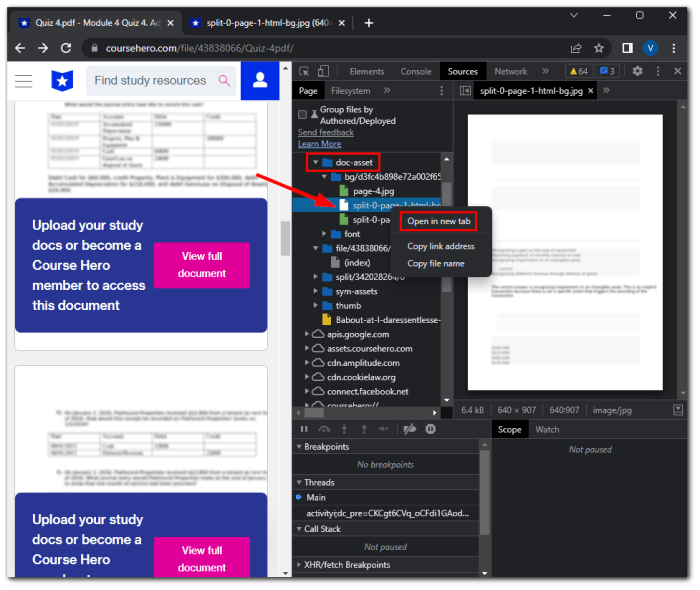Collapse the doc-asset folder
The height and width of the screenshot is (590, 700).
[315, 162]
